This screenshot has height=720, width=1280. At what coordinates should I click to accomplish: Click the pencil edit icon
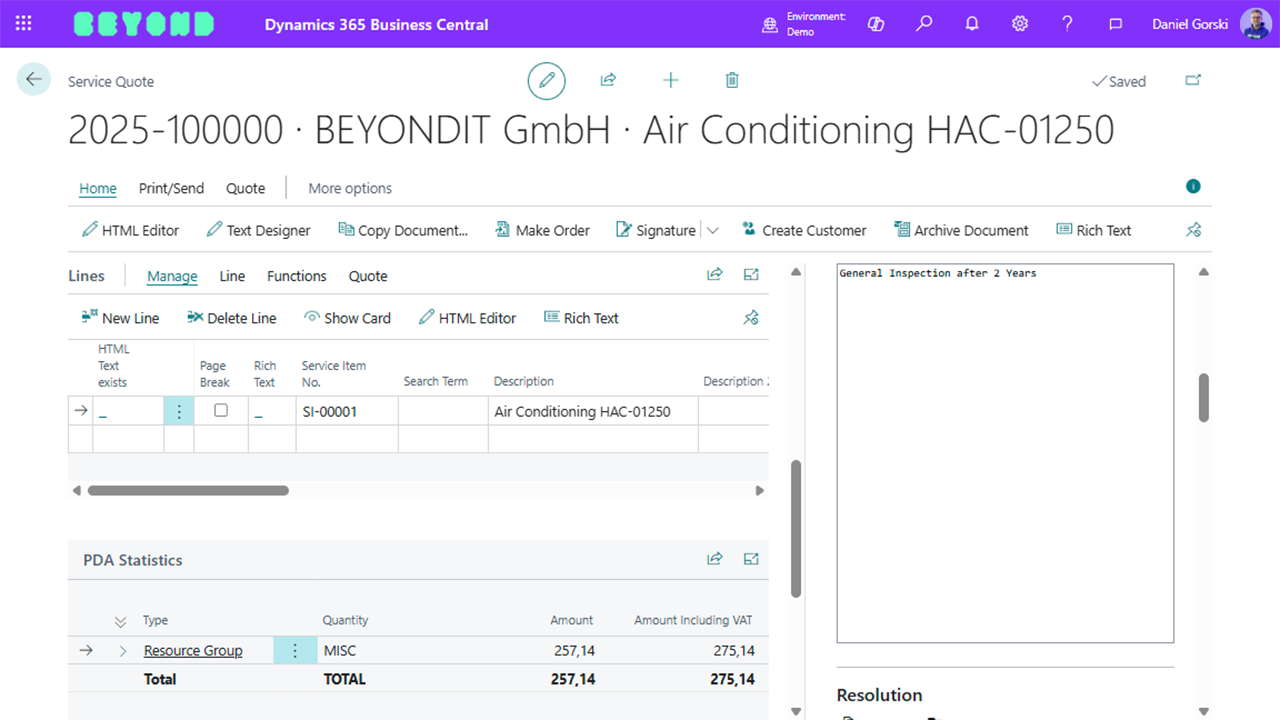(546, 81)
